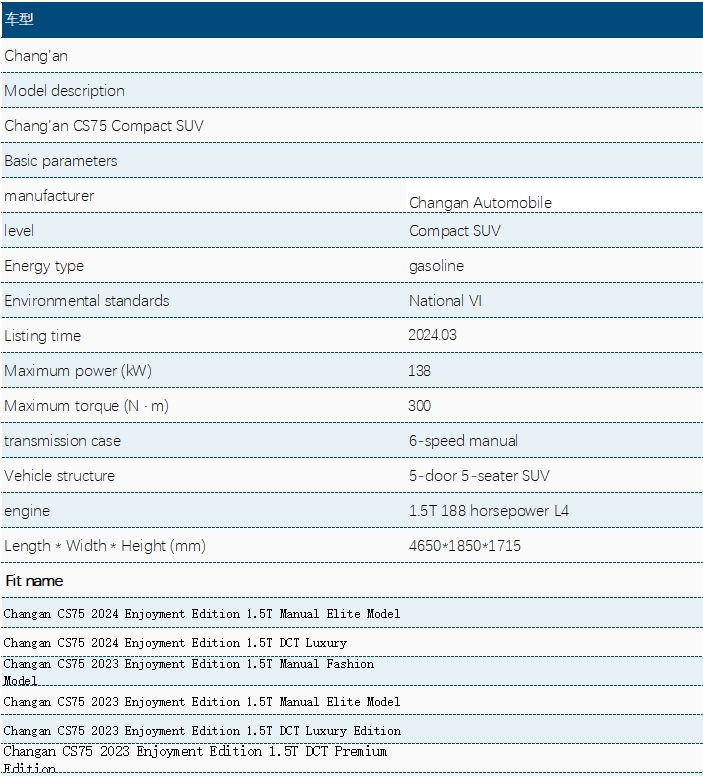This screenshot has height=776, width=703.
Task: Click the manufacturer label
Action: click(x=49, y=196)
